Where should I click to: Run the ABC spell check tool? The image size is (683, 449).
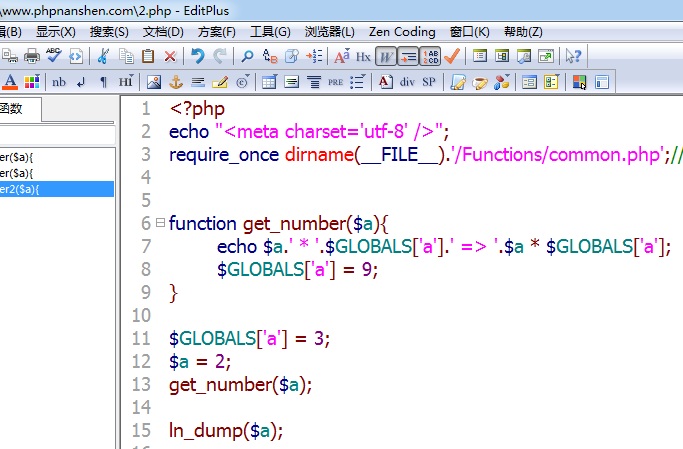click(54, 56)
